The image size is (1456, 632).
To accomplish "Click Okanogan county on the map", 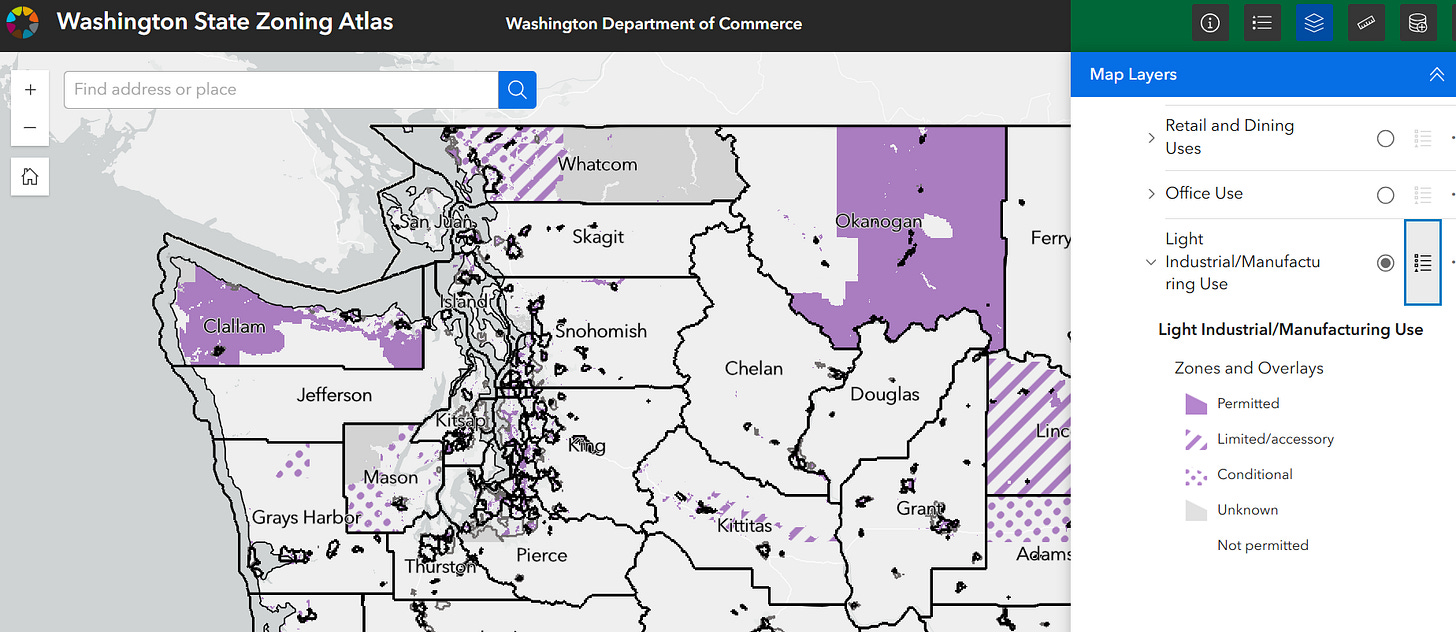I will 879,221.
